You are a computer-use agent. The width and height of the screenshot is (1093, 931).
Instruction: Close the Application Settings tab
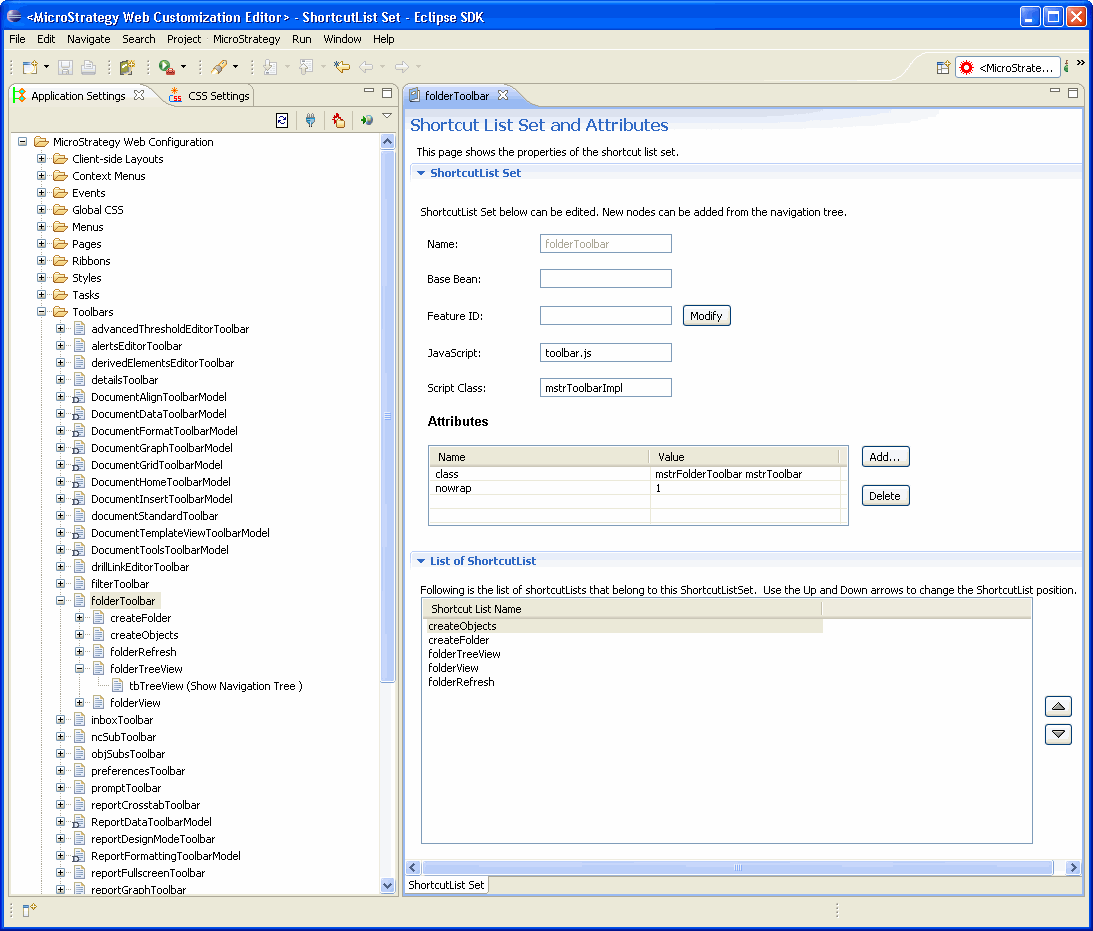point(139,95)
